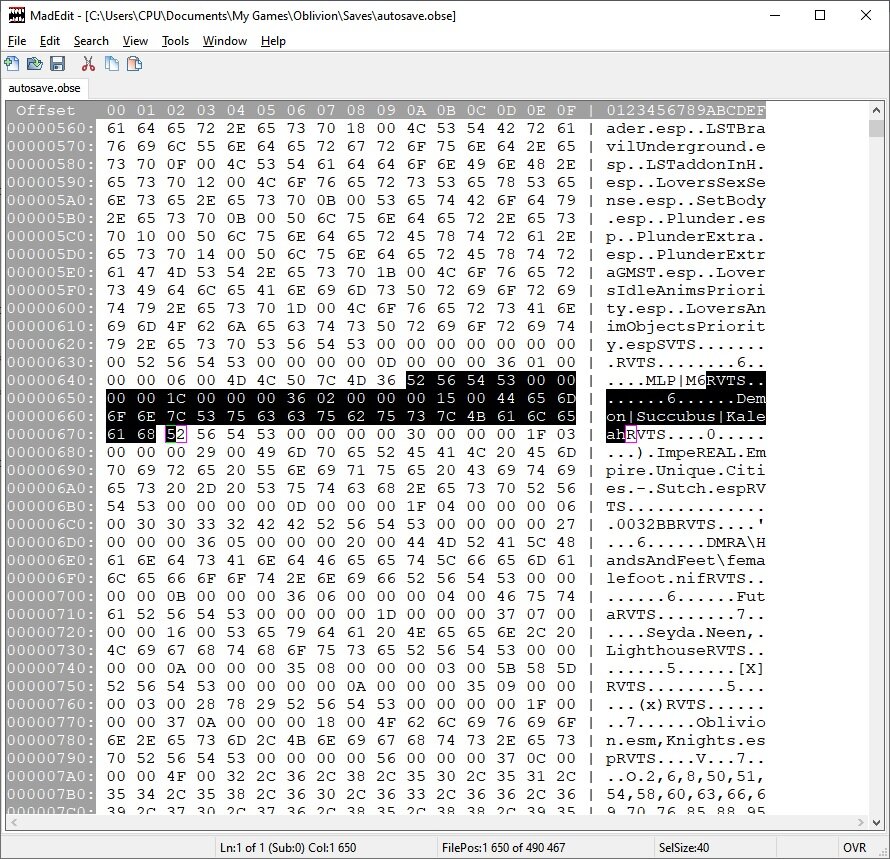
Task: Click the ASCII text '.0032BBRVTS....''
Action: pos(686,524)
